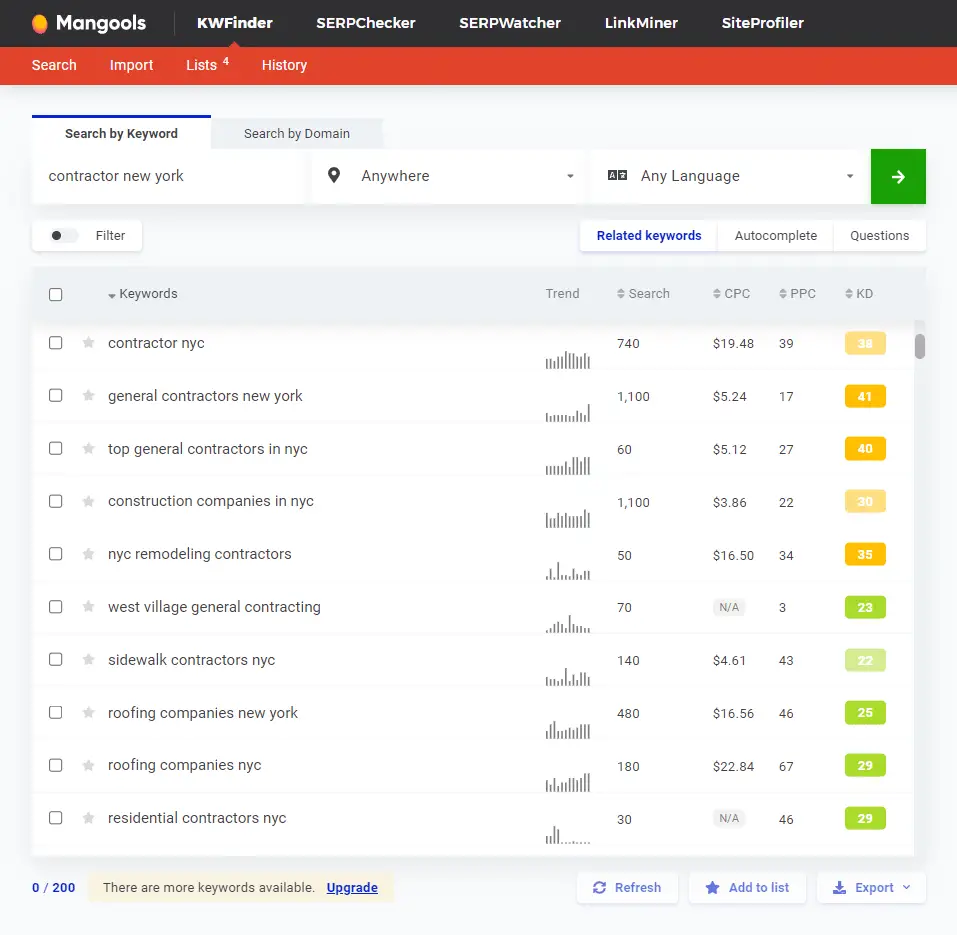Check 'residential contractors nyc' checkbox
Image resolution: width=957 pixels, height=935 pixels.
pyautogui.click(x=56, y=817)
